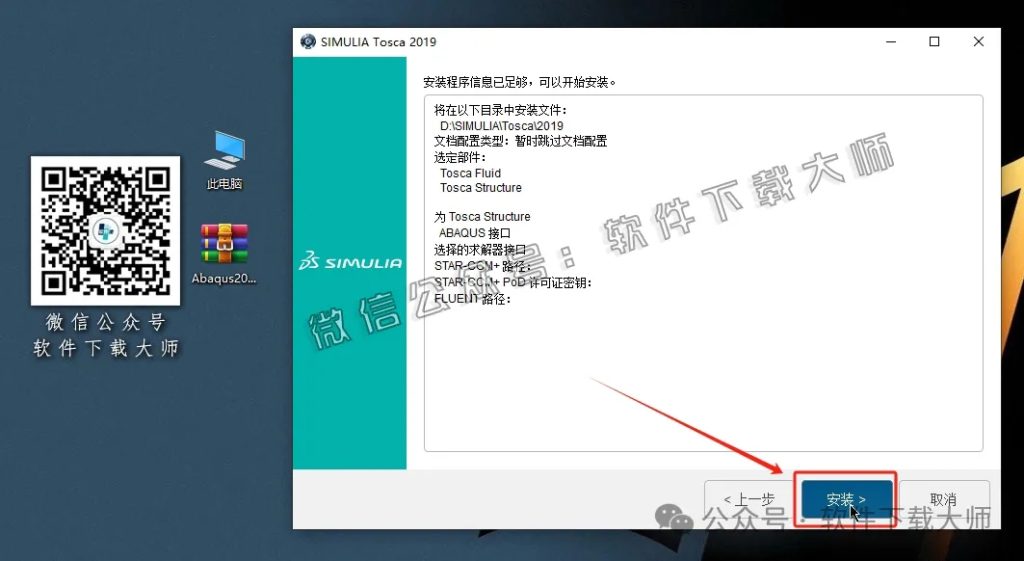1024x561 pixels.
Task: Click the line 'FLUENT 路径:'
Action: 472,298
